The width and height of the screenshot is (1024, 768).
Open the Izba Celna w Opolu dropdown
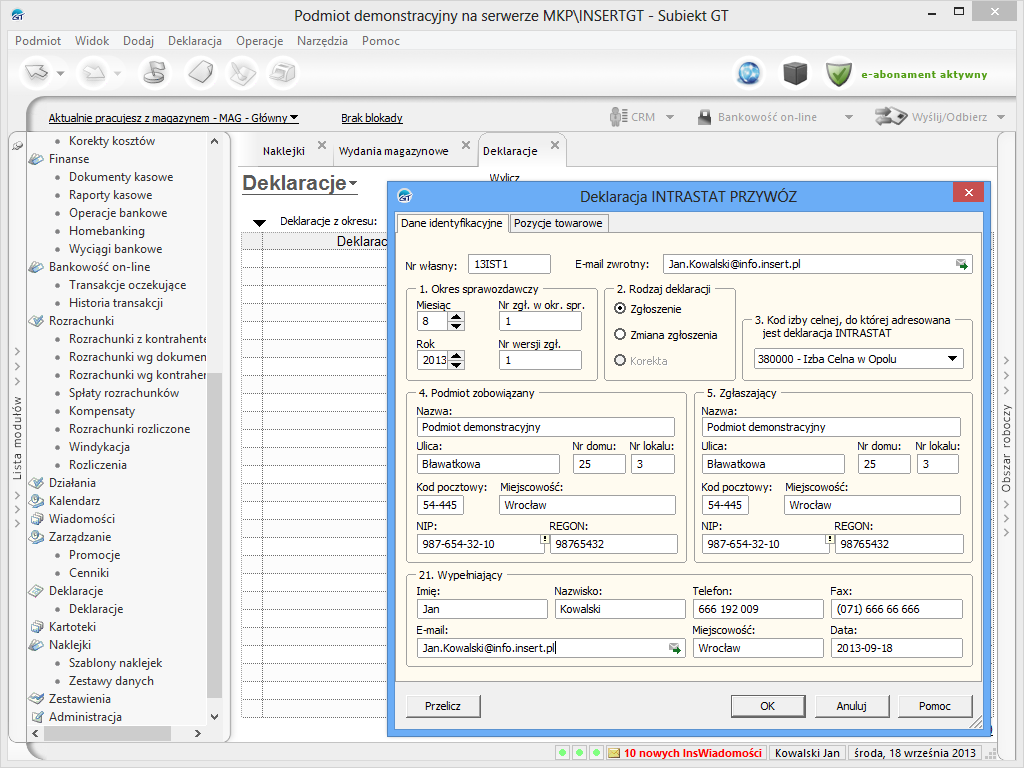pyautogui.click(x=952, y=359)
